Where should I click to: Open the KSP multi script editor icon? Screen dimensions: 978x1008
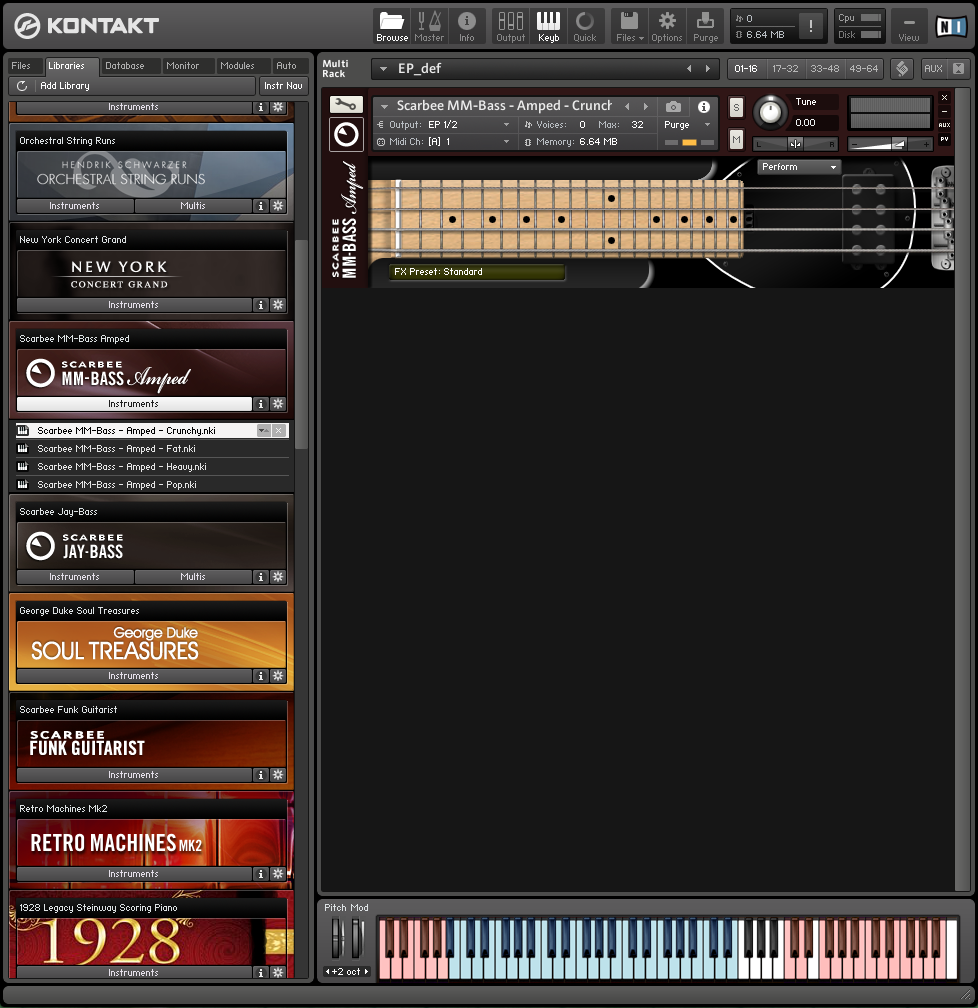tap(902, 69)
